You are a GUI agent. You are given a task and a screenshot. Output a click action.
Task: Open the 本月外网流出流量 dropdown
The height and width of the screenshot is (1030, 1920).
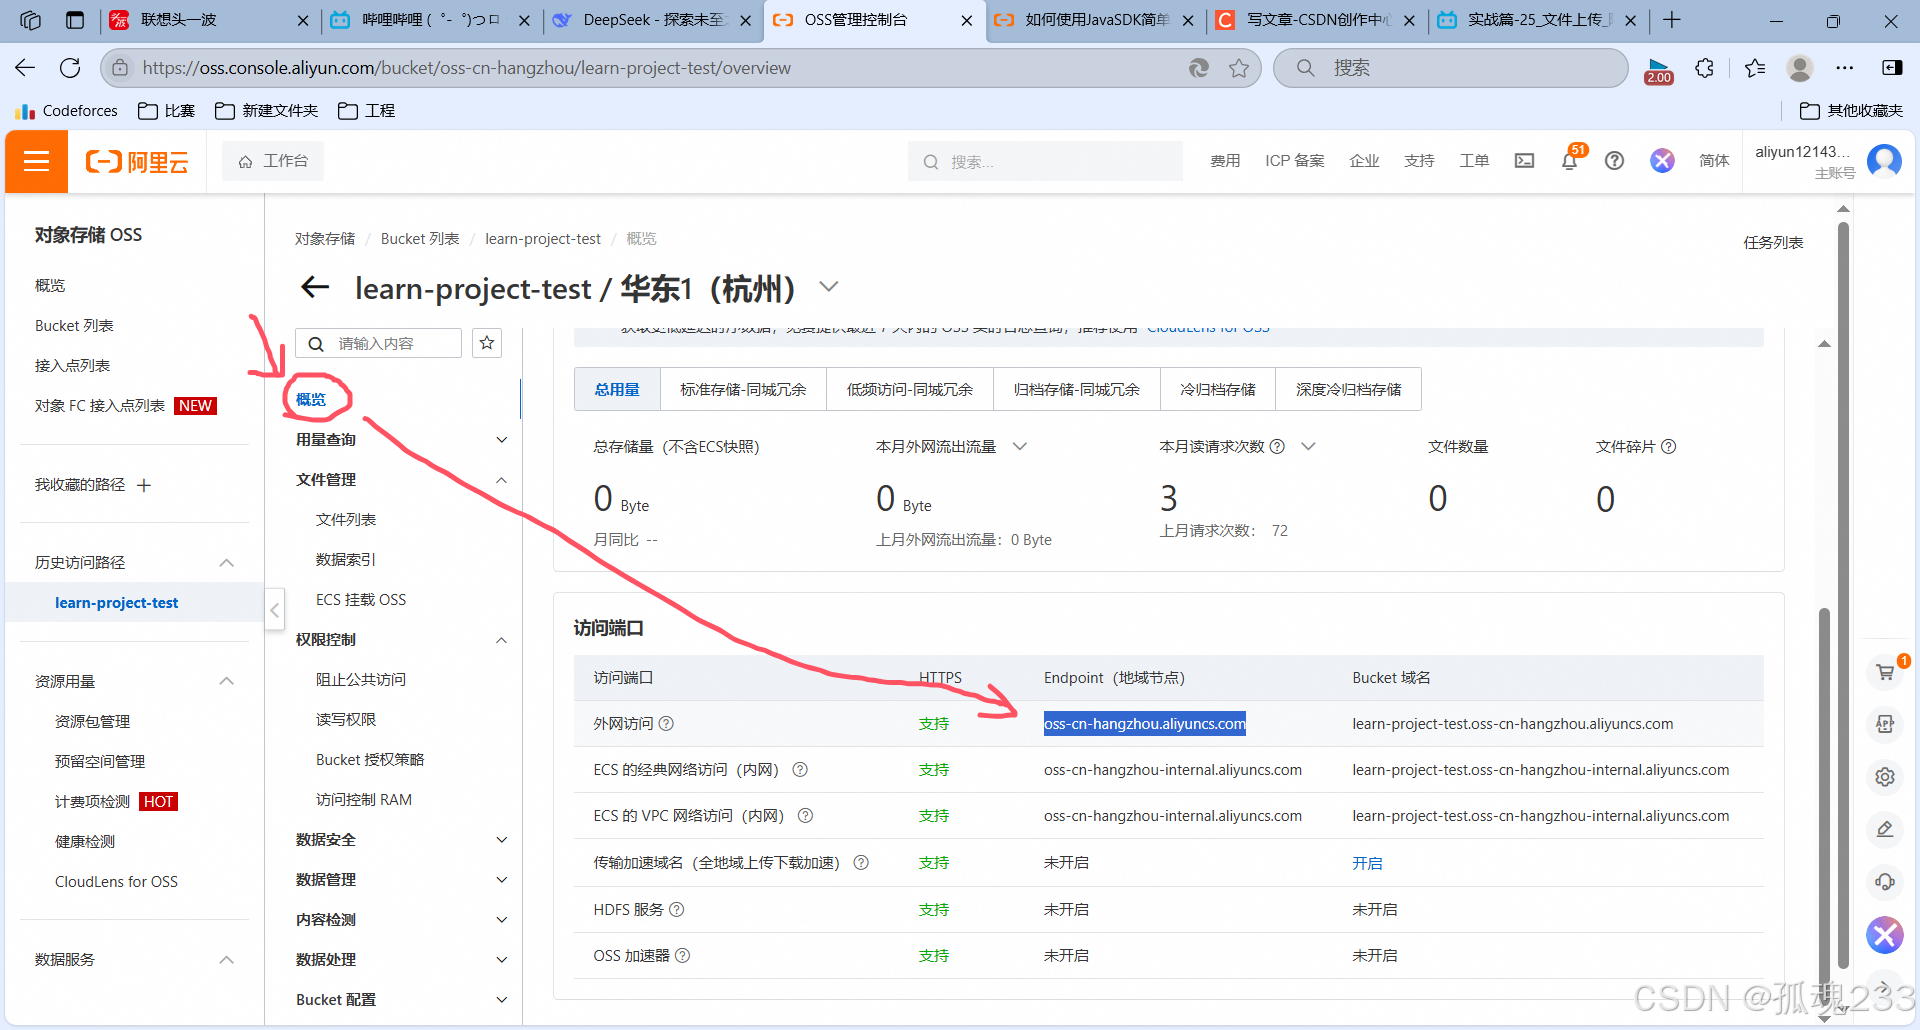tap(1020, 446)
